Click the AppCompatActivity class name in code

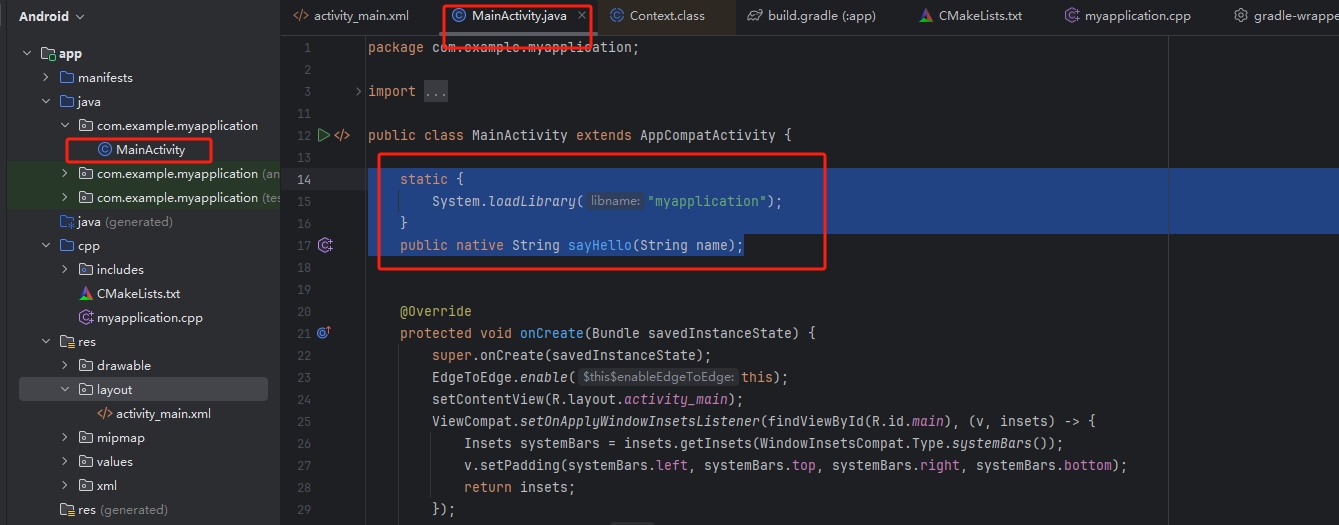tap(708, 135)
